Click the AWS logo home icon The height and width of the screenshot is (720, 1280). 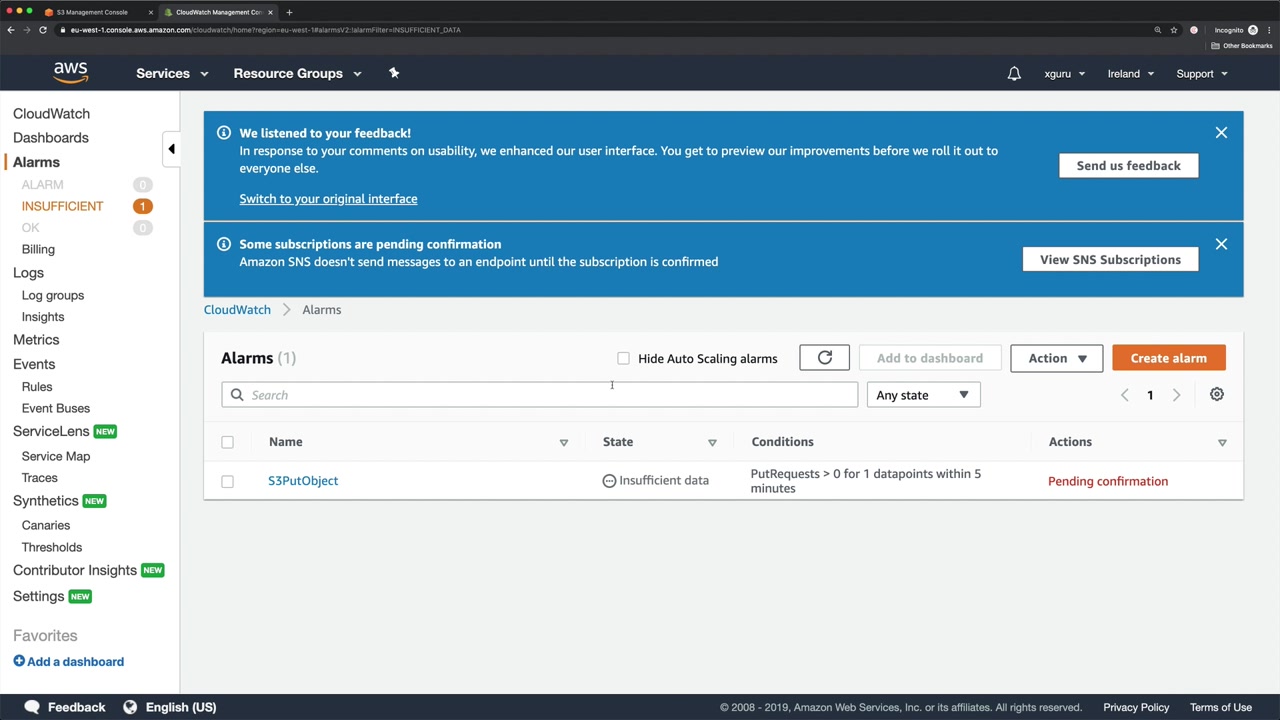[71, 73]
